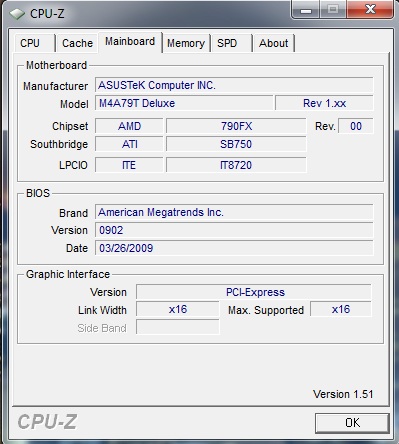
Task: Select the Memory tab
Action: (x=186, y=43)
